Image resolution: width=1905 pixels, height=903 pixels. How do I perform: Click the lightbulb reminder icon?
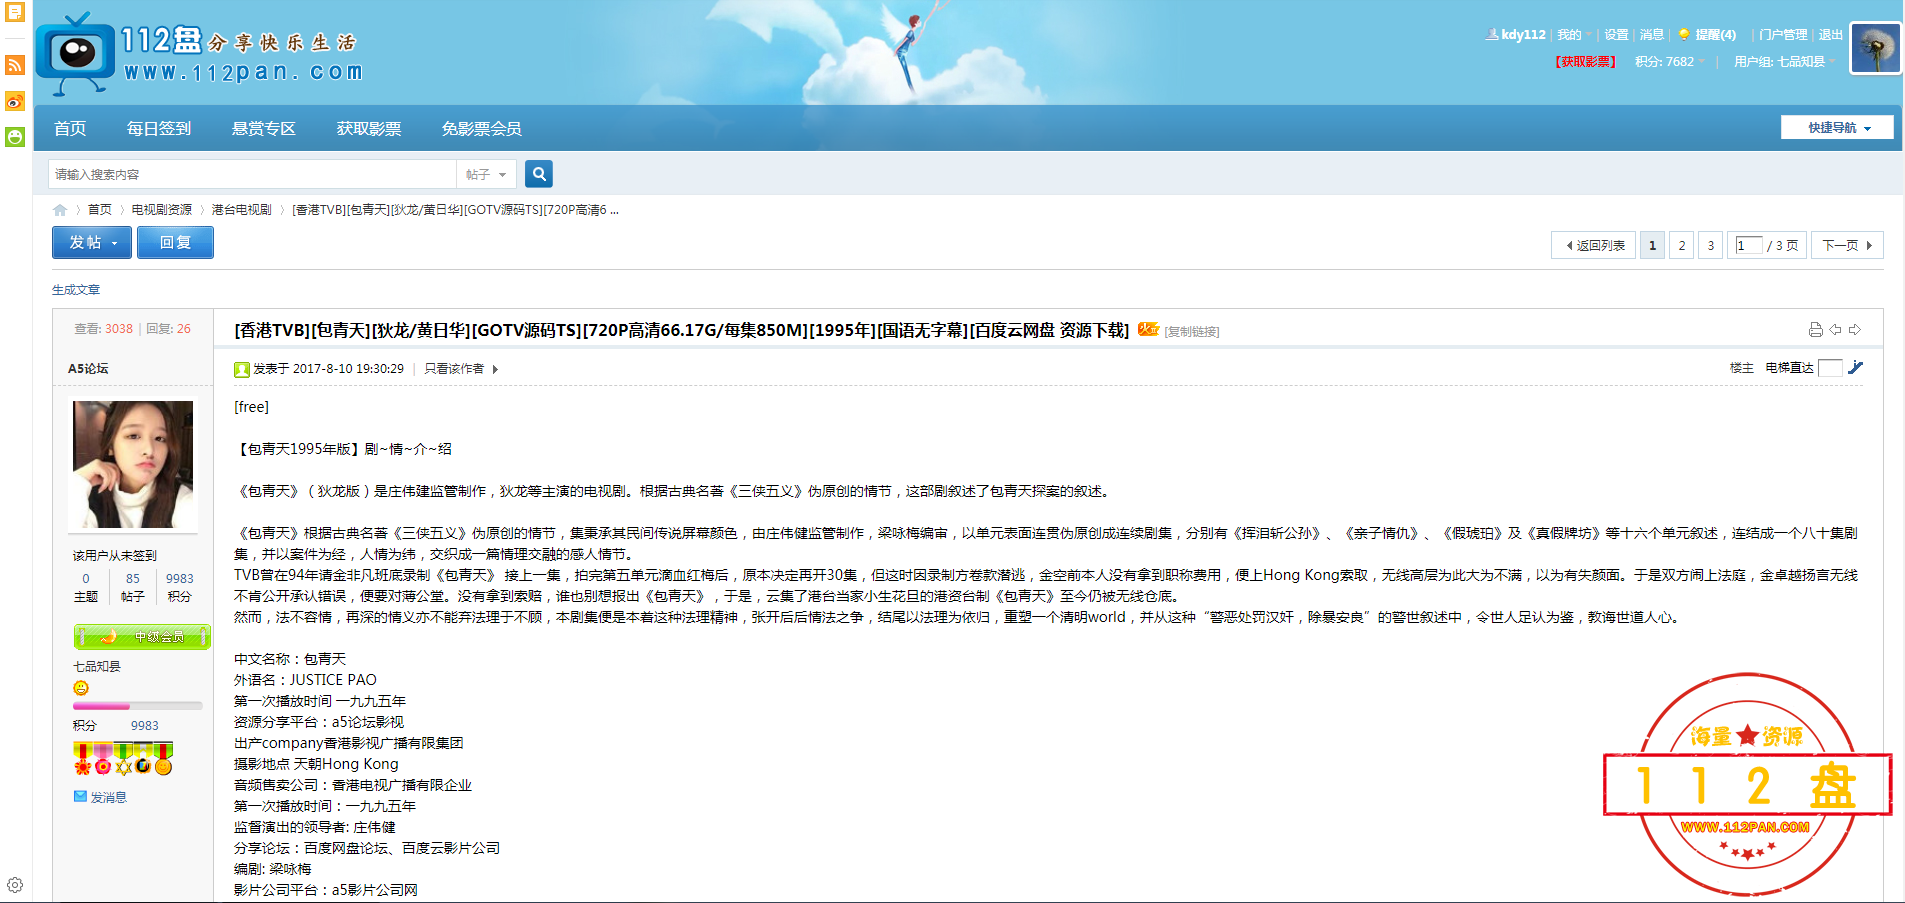(x=1684, y=34)
